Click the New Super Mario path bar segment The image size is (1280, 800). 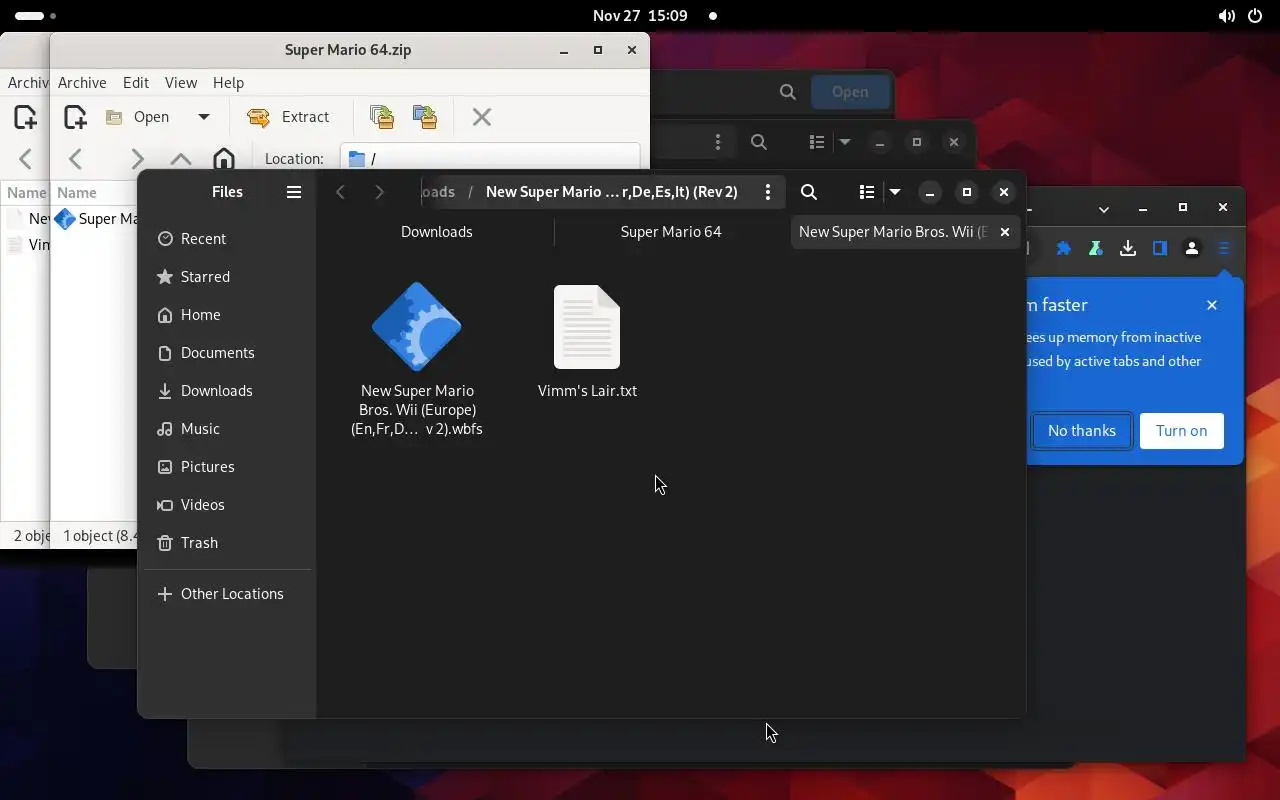coord(612,192)
